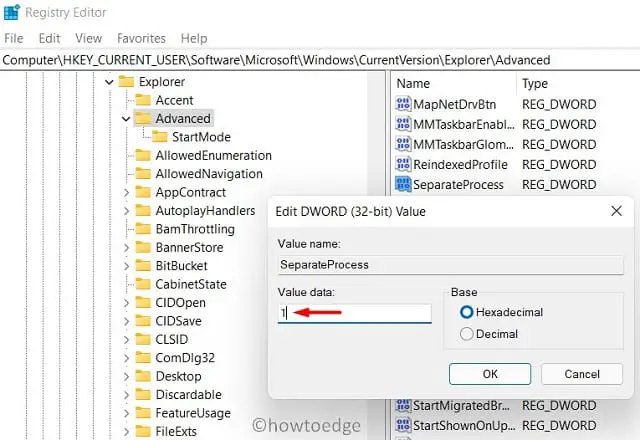The width and height of the screenshot is (640, 440).
Task: Select the FeatureUsage folder icon
Action: point(143,413)
